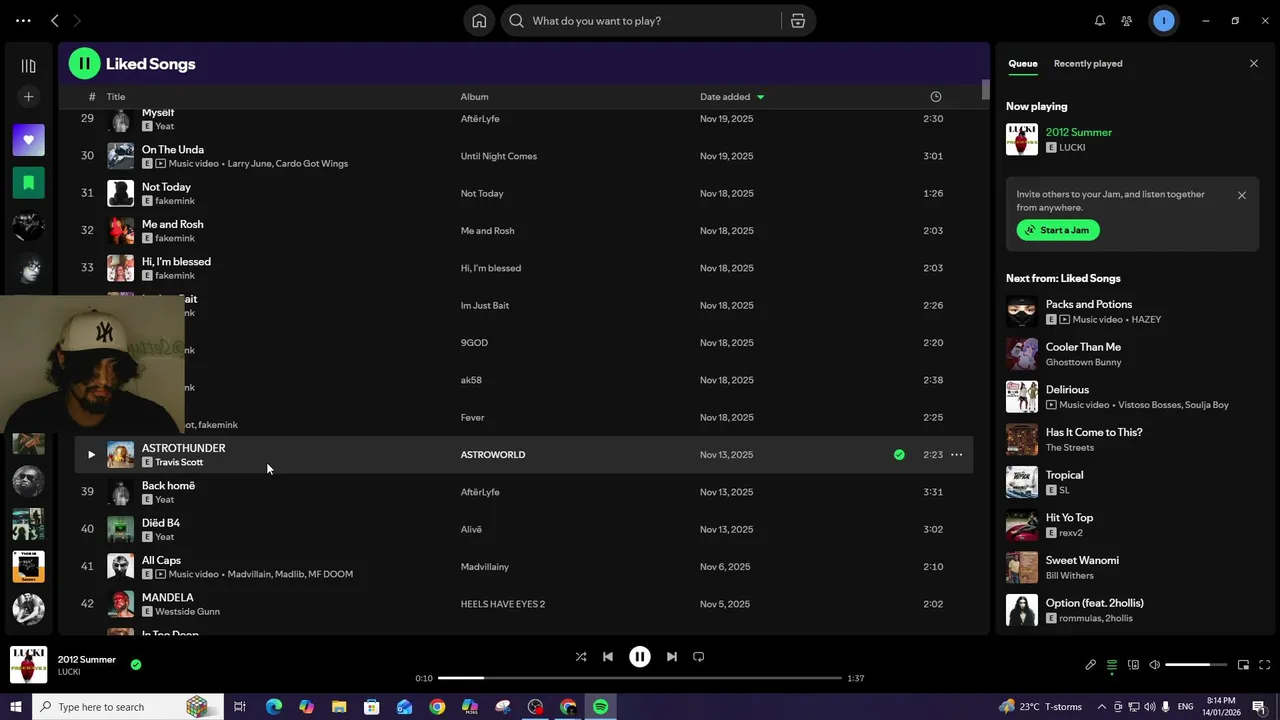Open the miniplayer
Viewport: 1280px width, 720px height.
click(x=1243, y=665)
